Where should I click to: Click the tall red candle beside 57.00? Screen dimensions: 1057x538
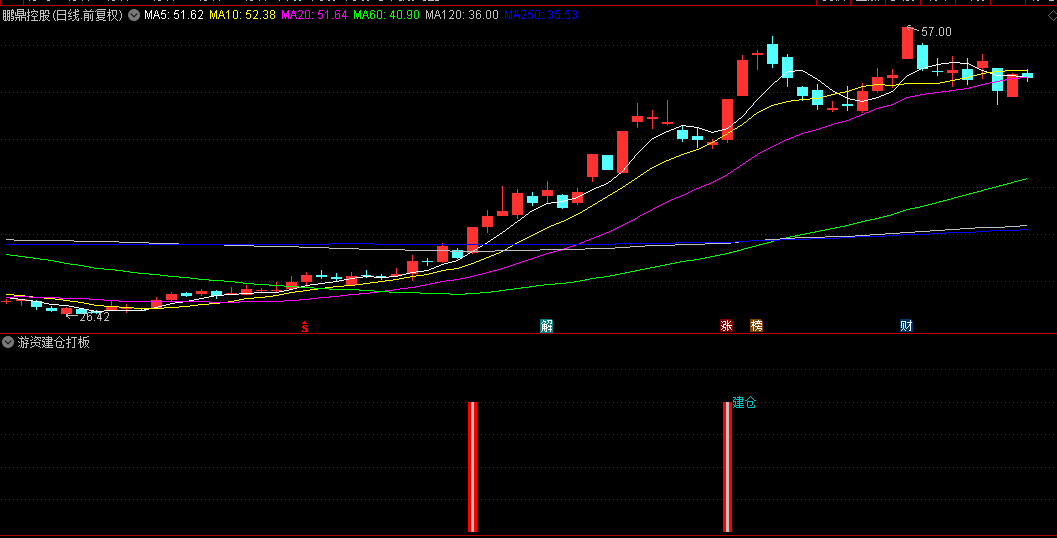(x=907, y=42)
